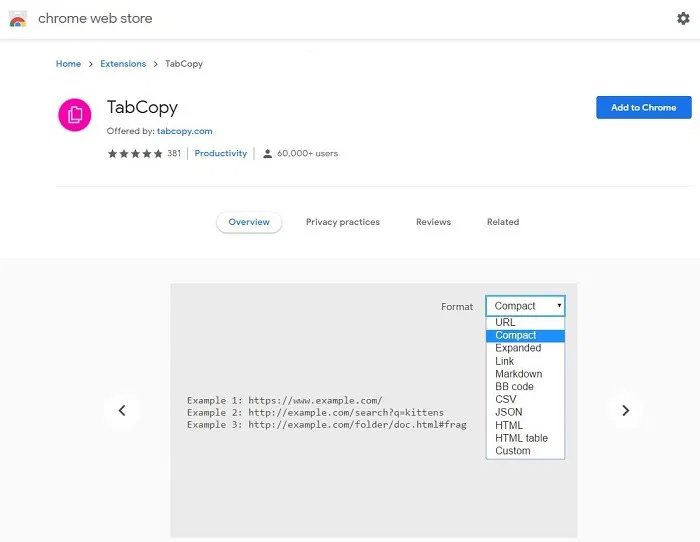The image size is (700, 542).
Task: Click the Example 1 URL line
Action: coord(284,400)
